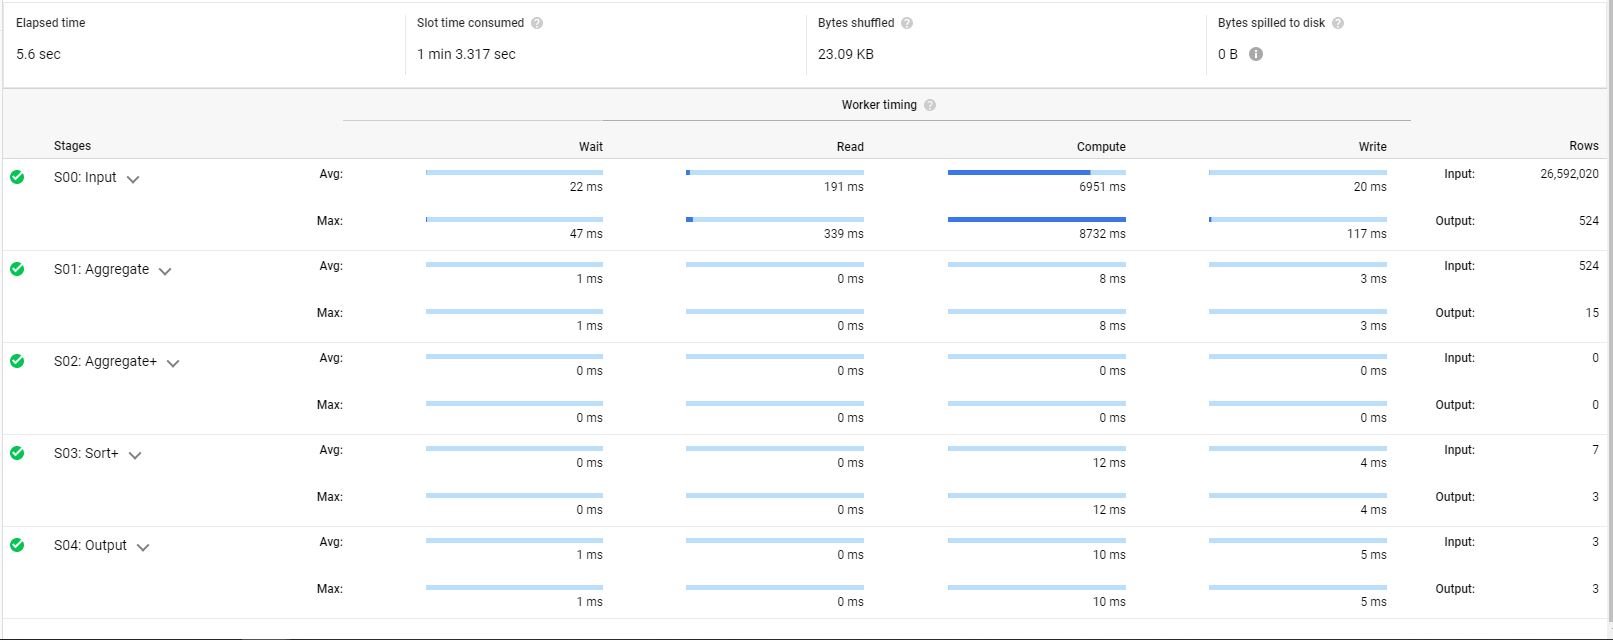Expand the S03: Sort+ stage chevron
Screen dimensions: 1613x640
(135, 455)
